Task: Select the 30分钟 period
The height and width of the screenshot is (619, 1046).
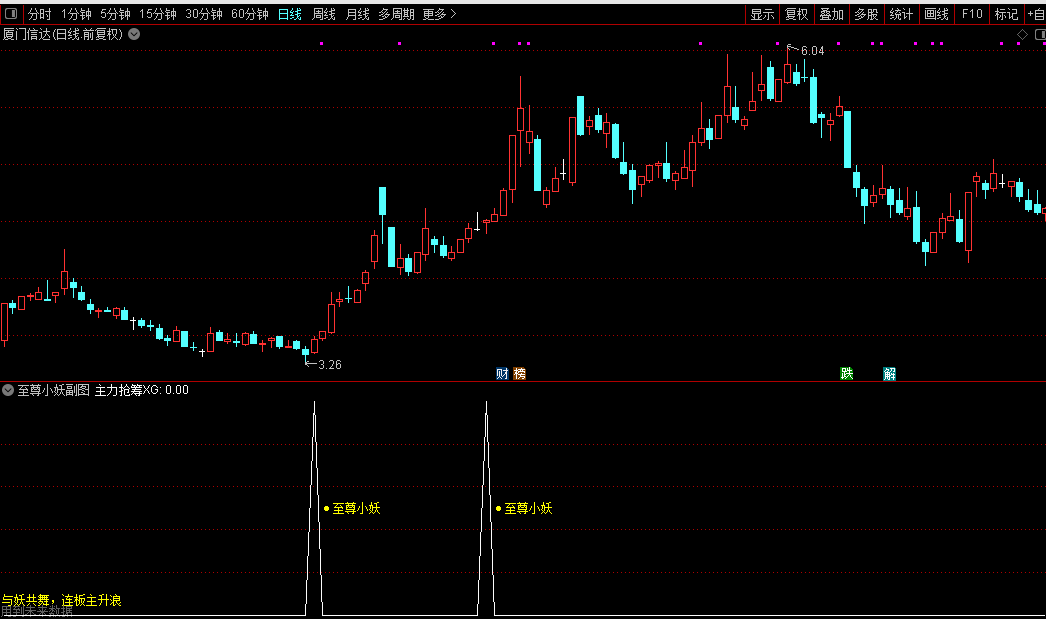Action: [x=203, y=14]
